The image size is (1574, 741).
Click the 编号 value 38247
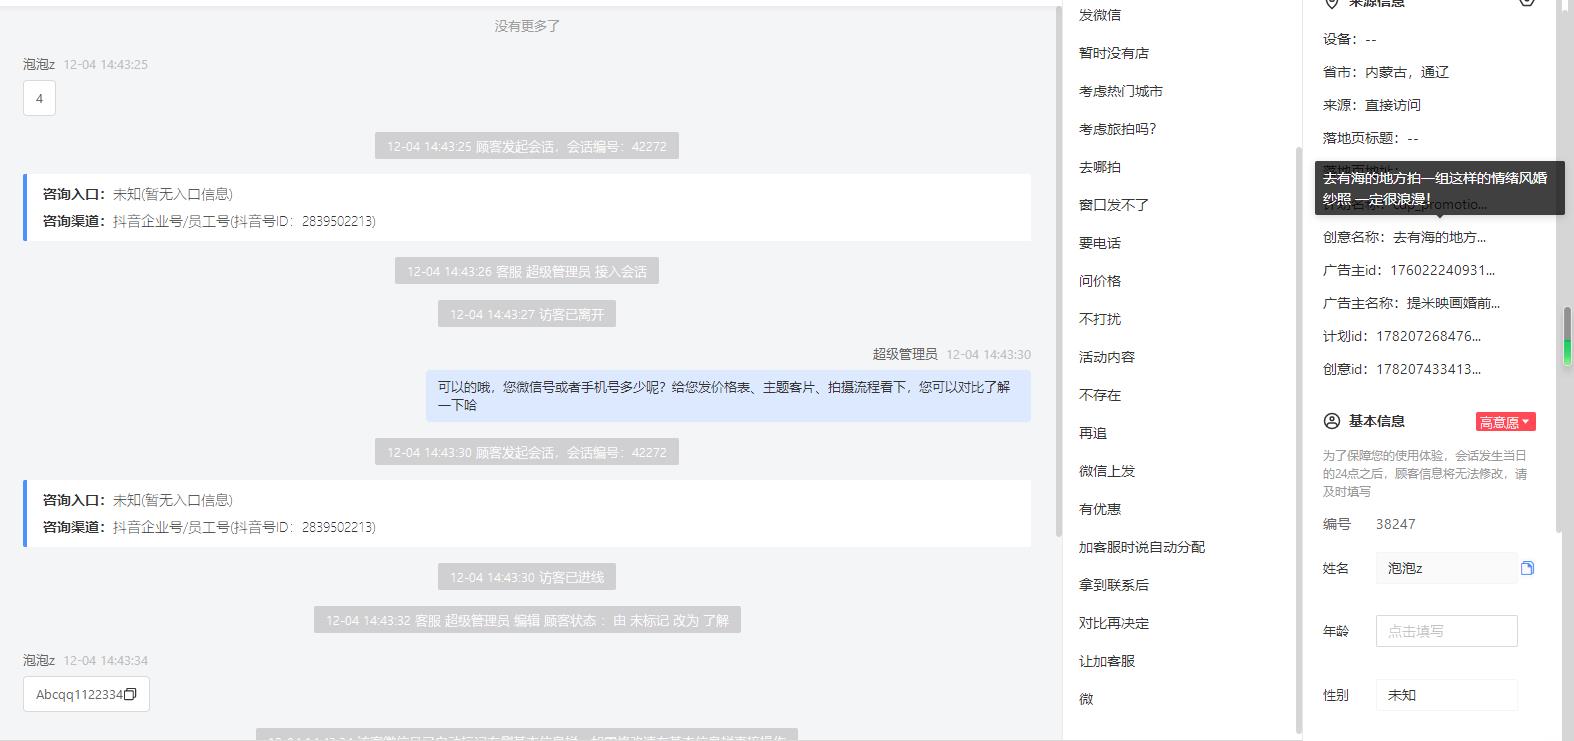[x=1395, y=524]
